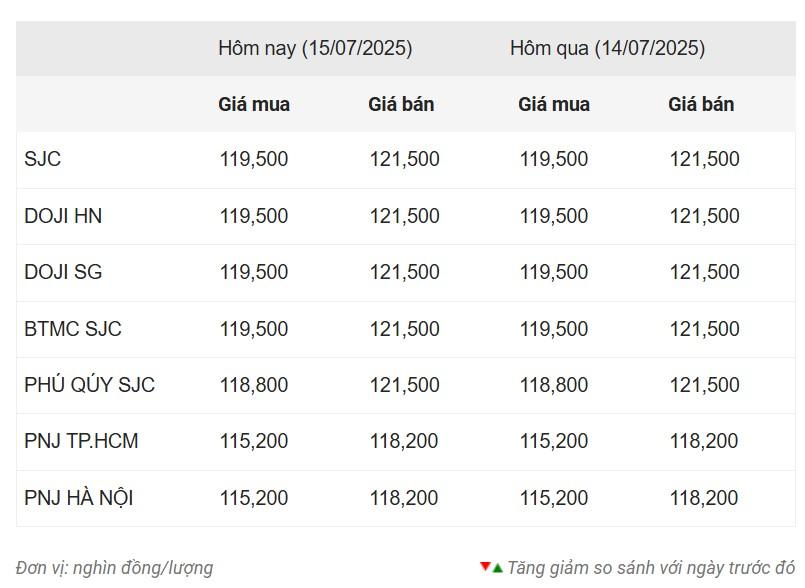This screenshot has width=805, height=588.
Task: Select the Hôm qua (14/07/2025) column header
Action: pos(607,48)
